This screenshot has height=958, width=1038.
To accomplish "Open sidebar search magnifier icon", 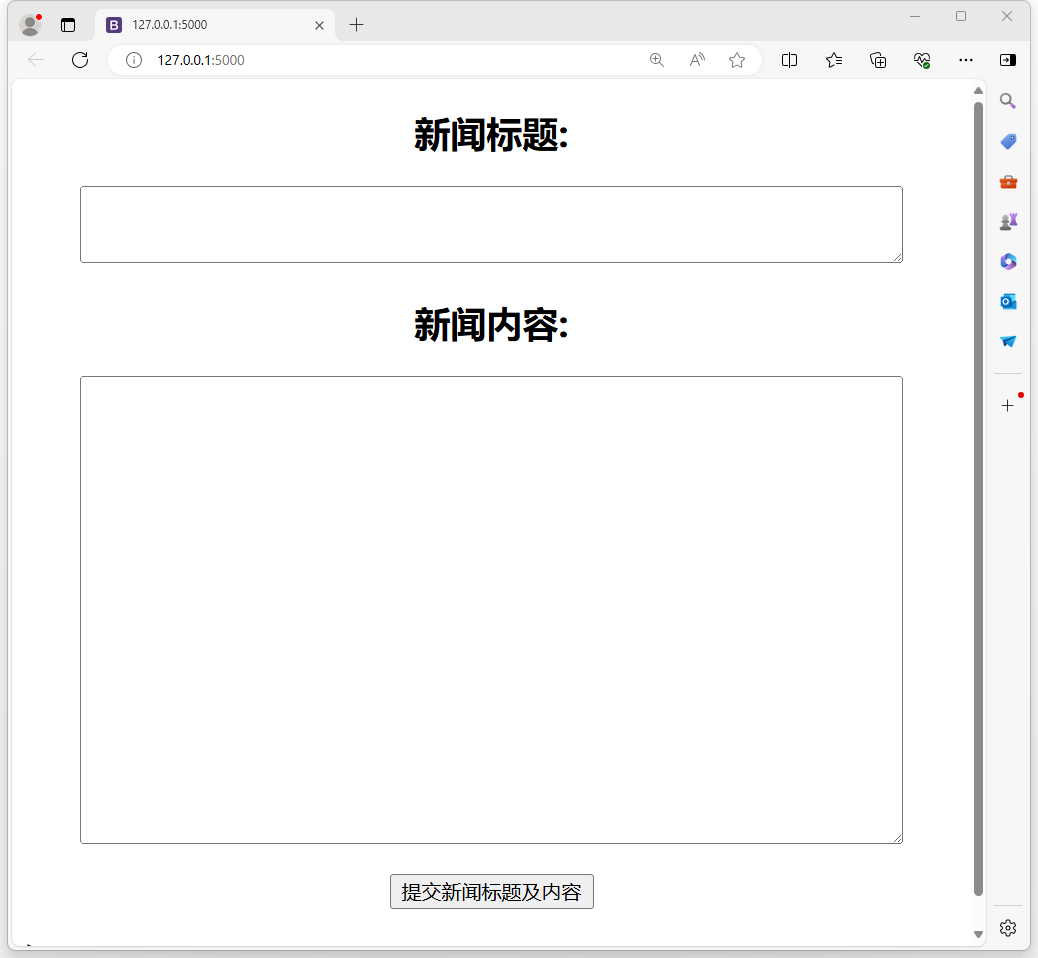I will [1008, 101].
